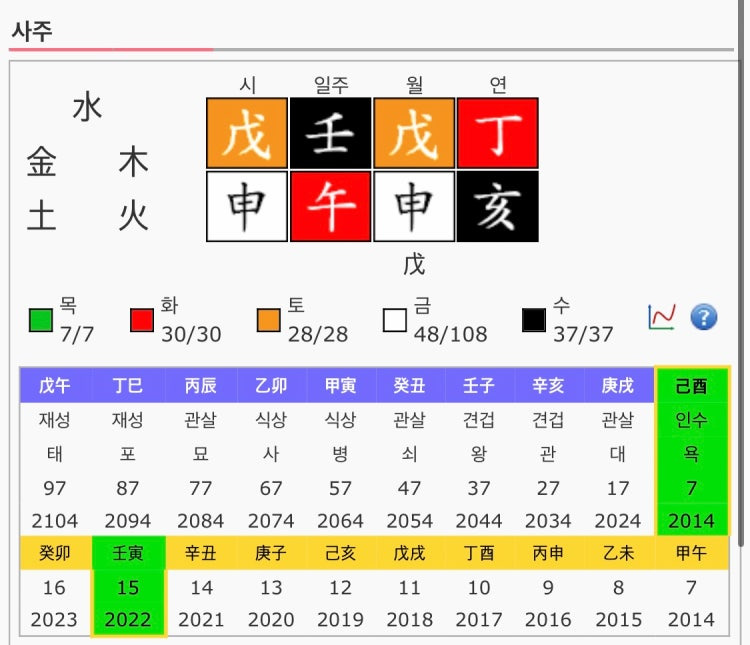Click the black 수 color swatch
Screen dimensions: 750x645
tap(534, 320)
